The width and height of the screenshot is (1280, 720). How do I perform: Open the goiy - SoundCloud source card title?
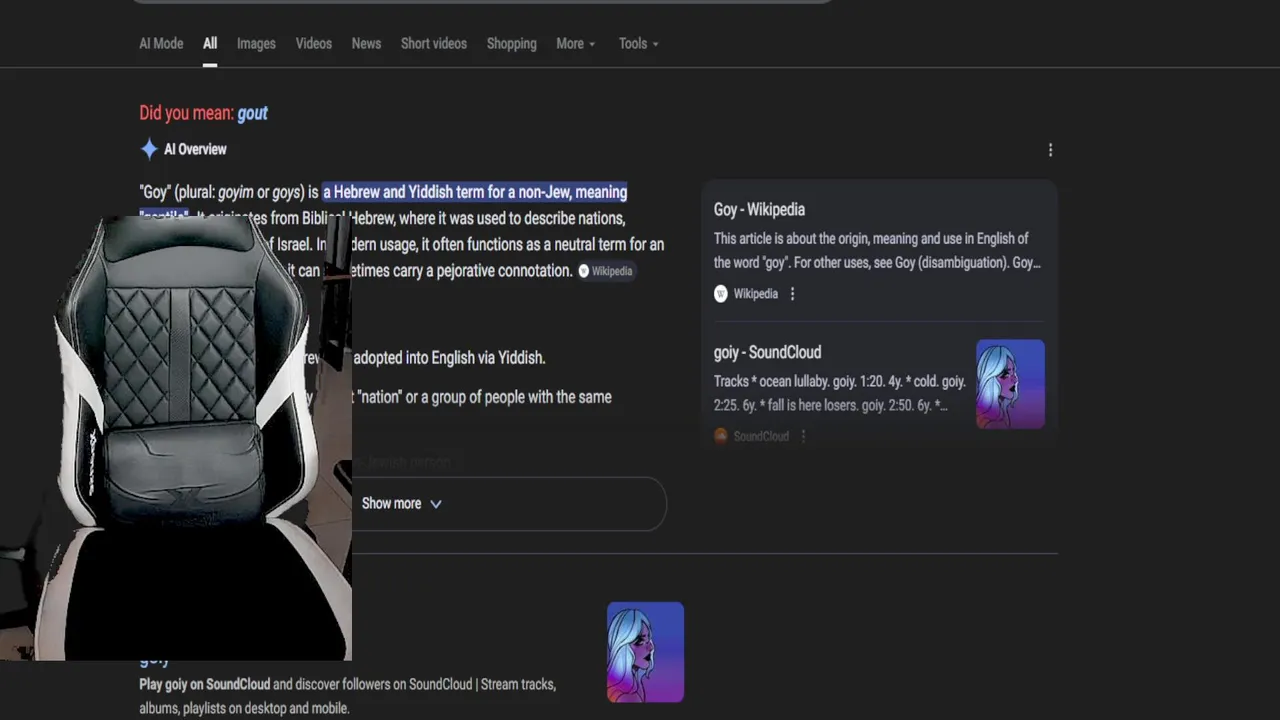click(x=767, y=352)
